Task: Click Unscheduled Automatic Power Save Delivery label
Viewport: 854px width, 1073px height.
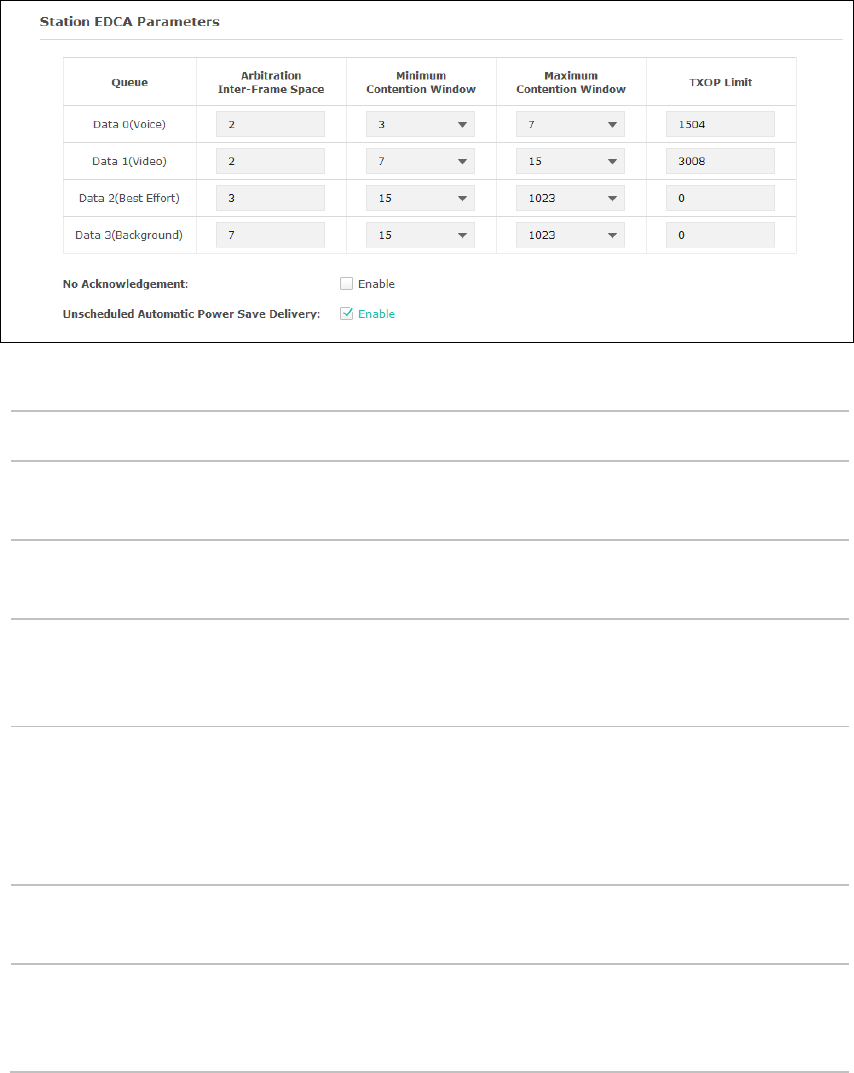Action: pos(192,314)
